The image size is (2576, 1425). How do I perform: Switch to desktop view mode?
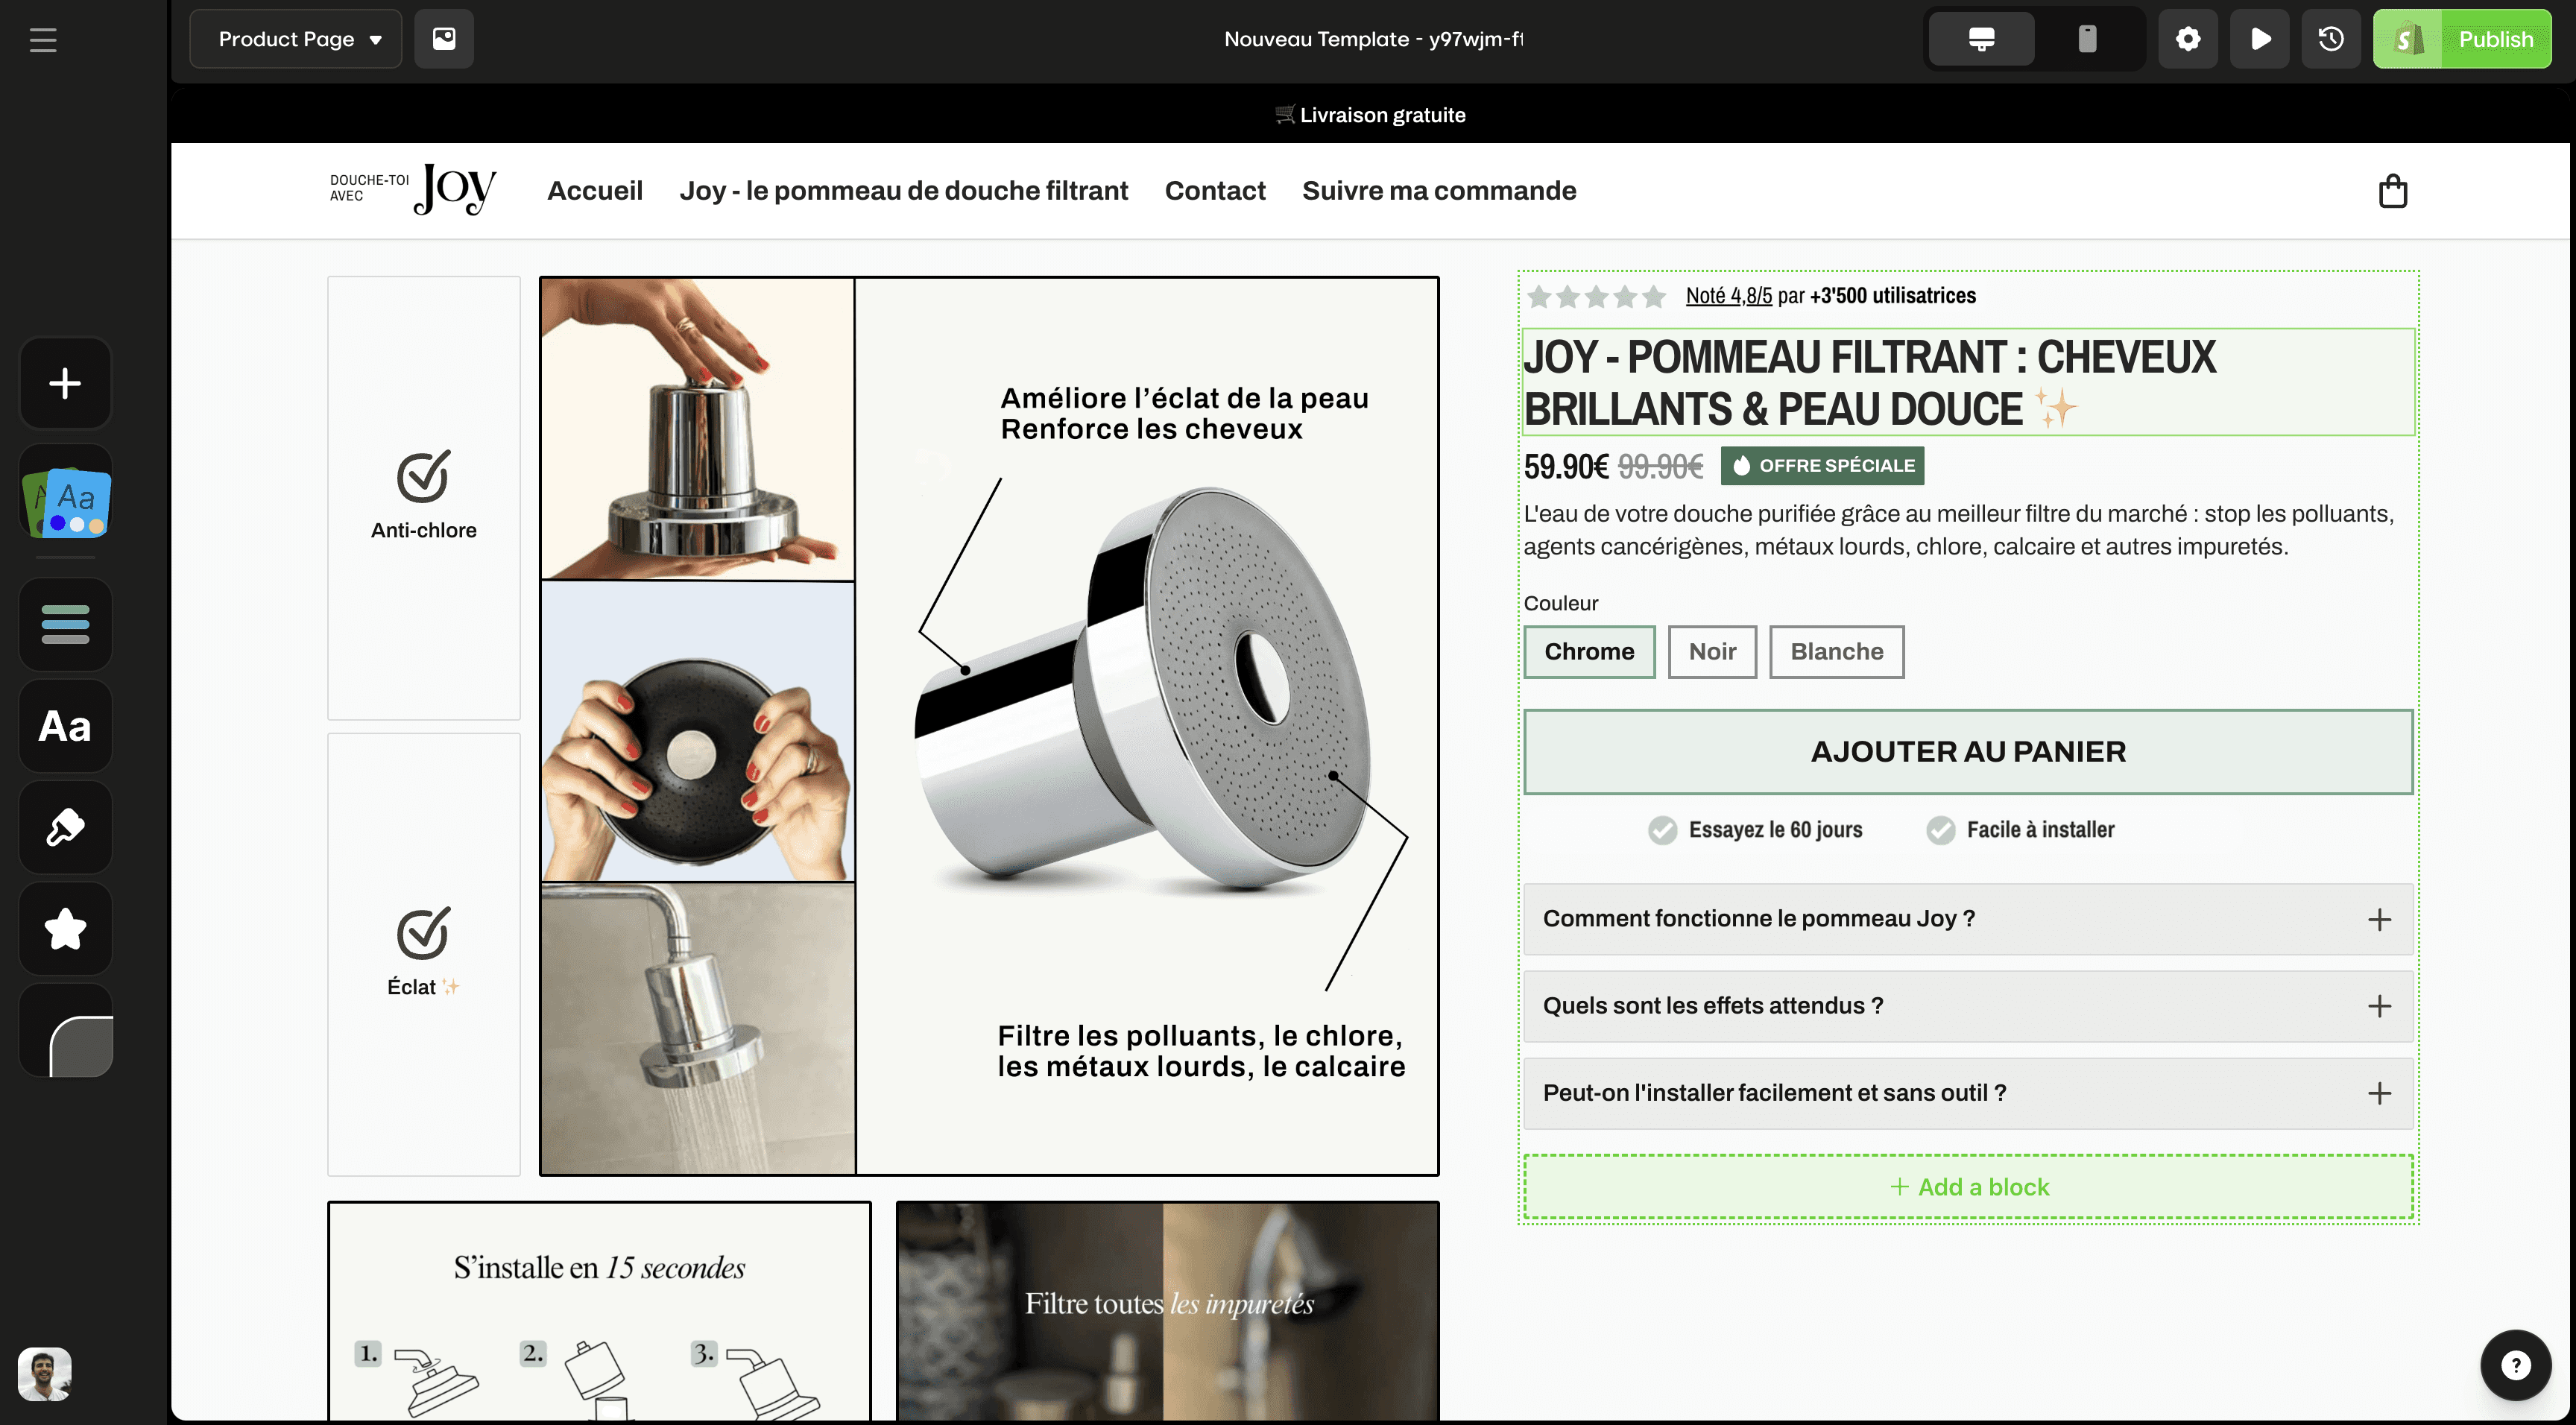[1981, 39]
